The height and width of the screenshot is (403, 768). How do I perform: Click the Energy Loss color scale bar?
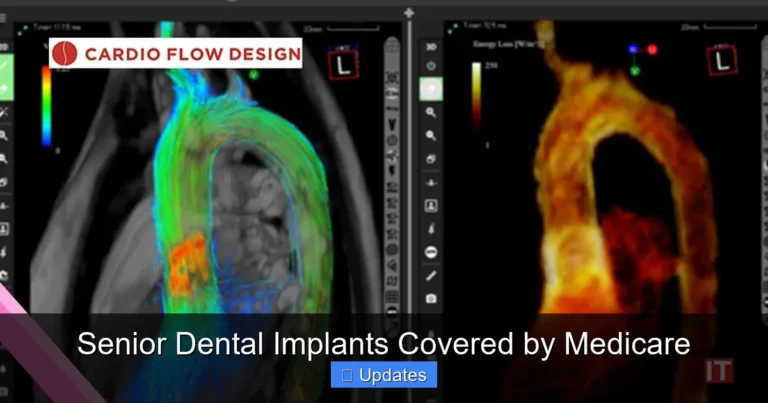476,95
